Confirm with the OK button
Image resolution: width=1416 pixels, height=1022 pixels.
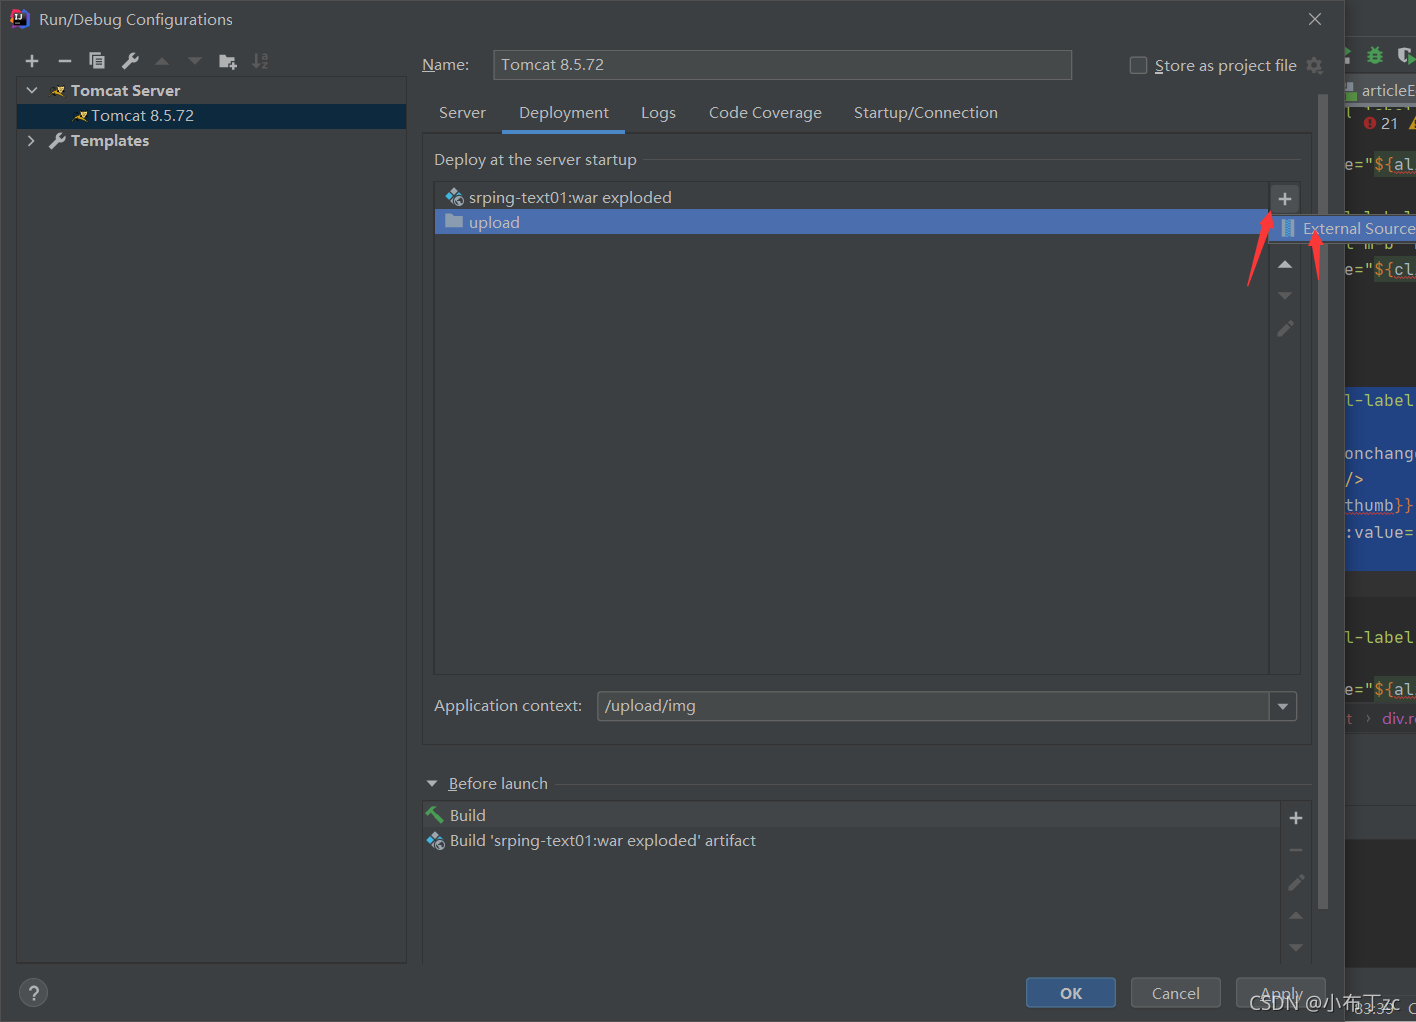point(1071,993)
